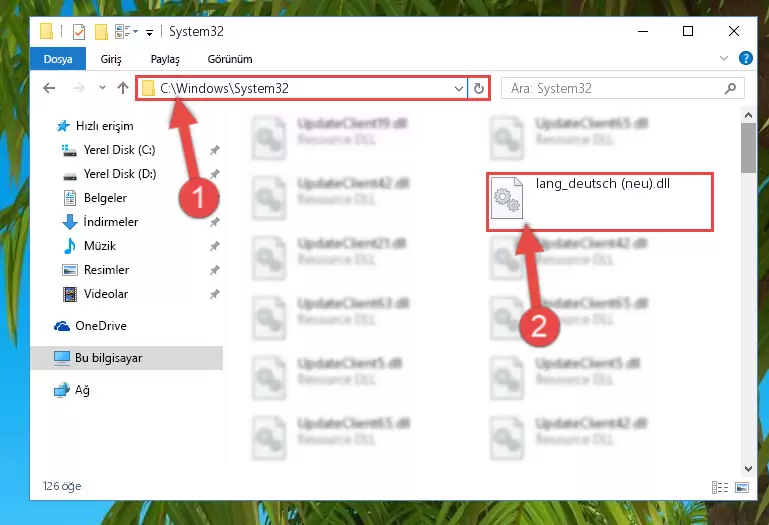Click the scrollbar up arrow
This screenshot has width=769, height=525.
click(748, 115)
